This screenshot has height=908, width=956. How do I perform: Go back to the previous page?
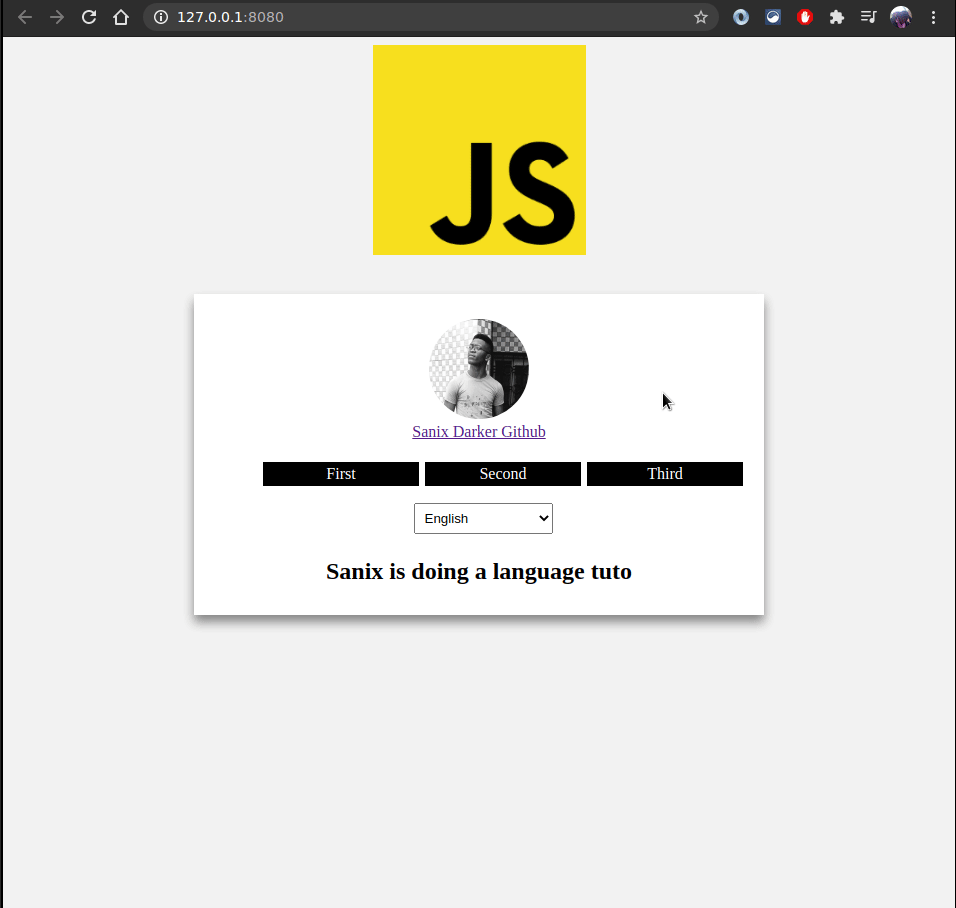tap(25, 17)
